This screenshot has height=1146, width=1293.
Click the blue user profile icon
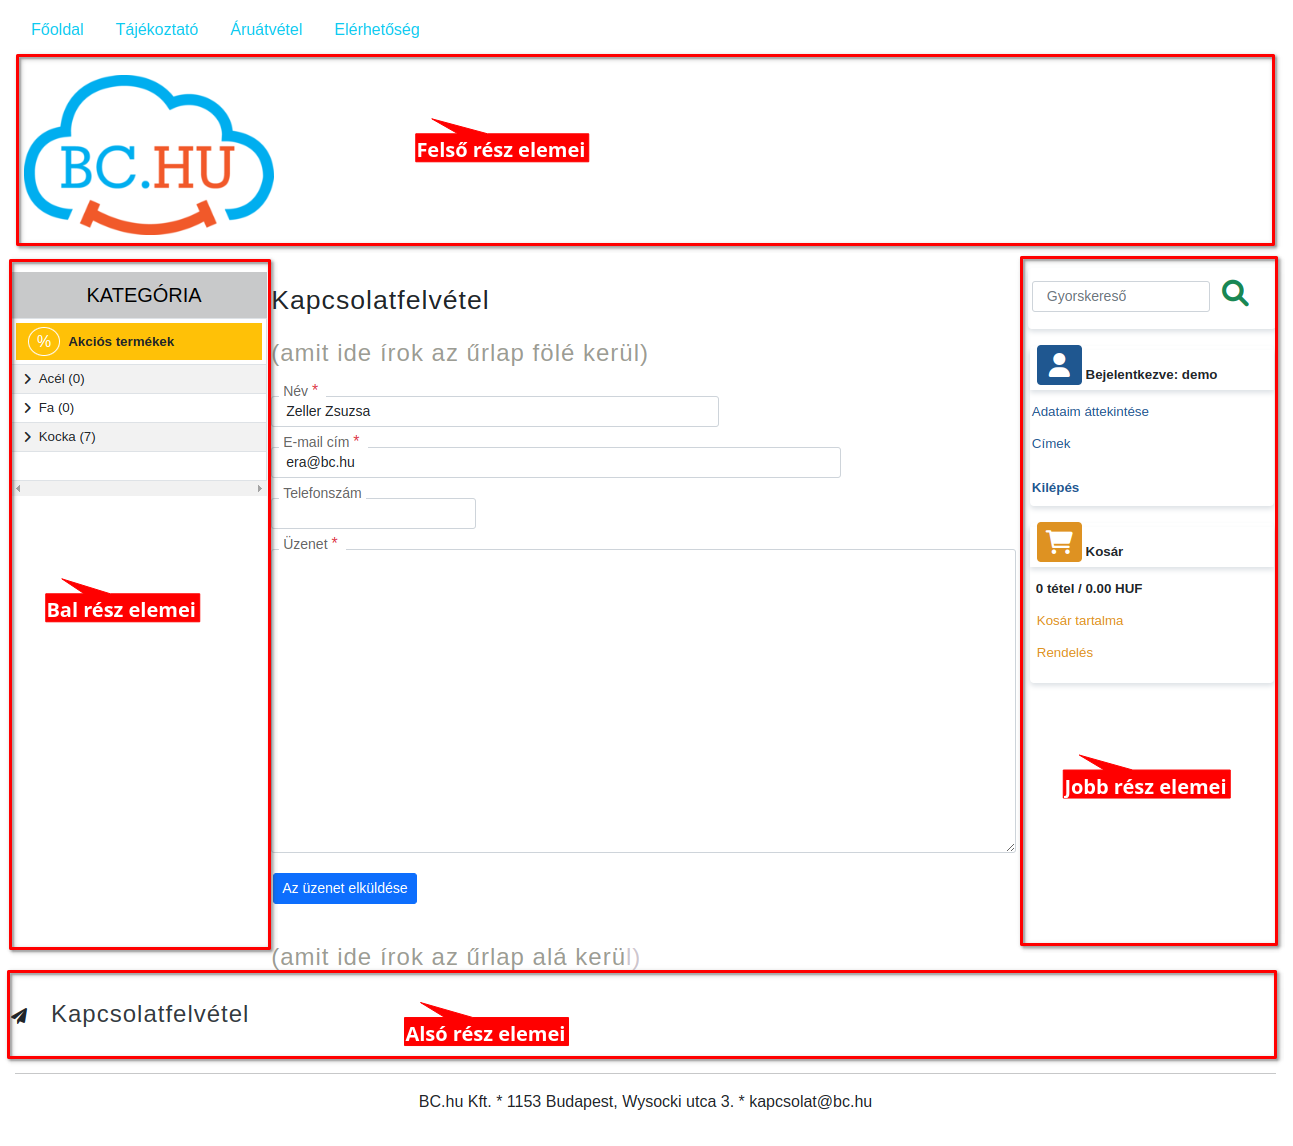point(1059,365)
